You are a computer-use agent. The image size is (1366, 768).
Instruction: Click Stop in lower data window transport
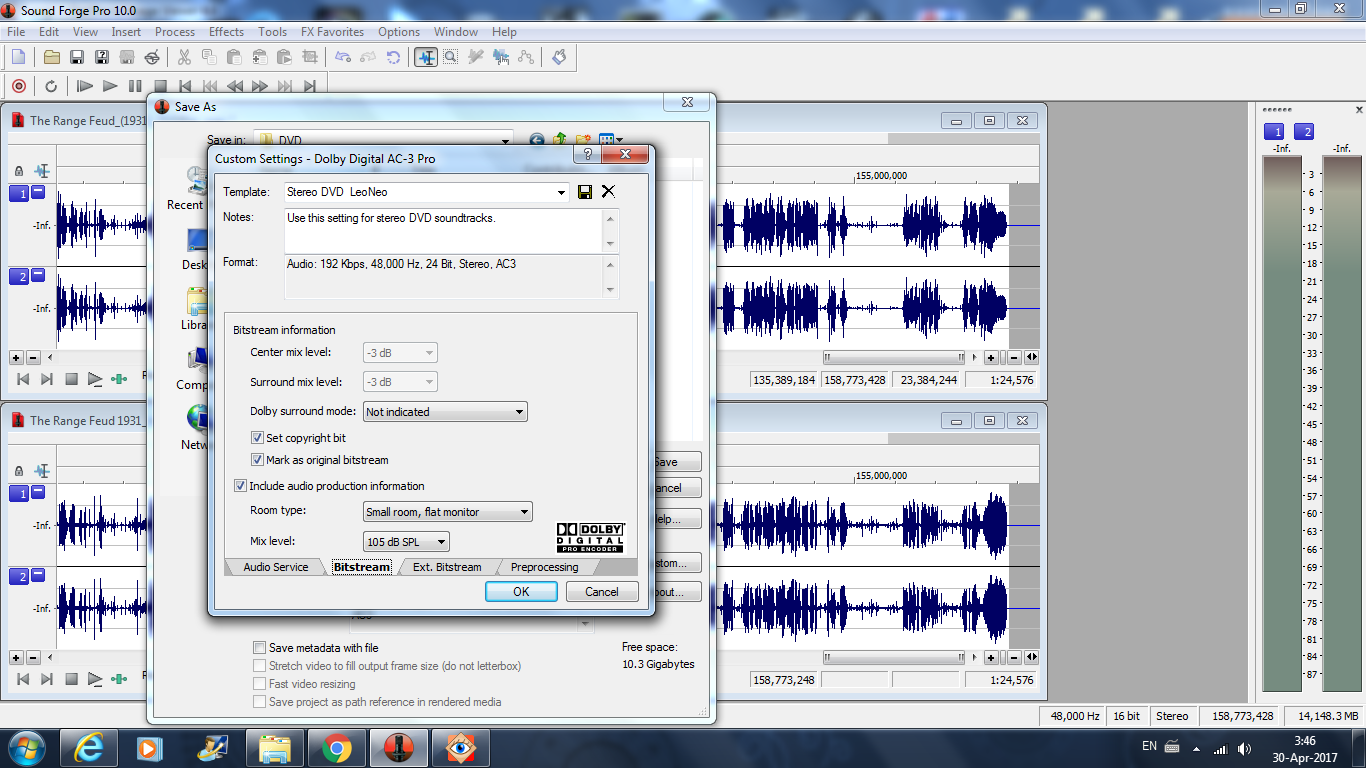coord(71,679)
